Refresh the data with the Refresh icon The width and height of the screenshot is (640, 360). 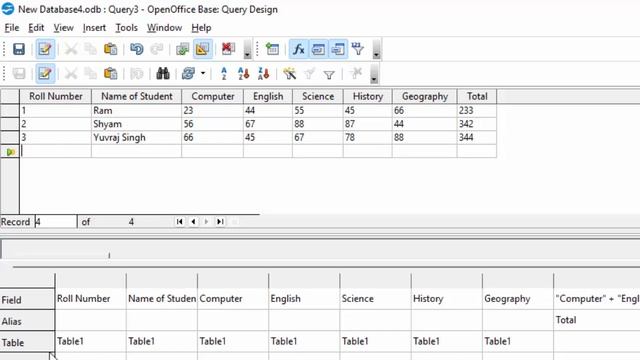pyautogui.click(x=188, y=74)
